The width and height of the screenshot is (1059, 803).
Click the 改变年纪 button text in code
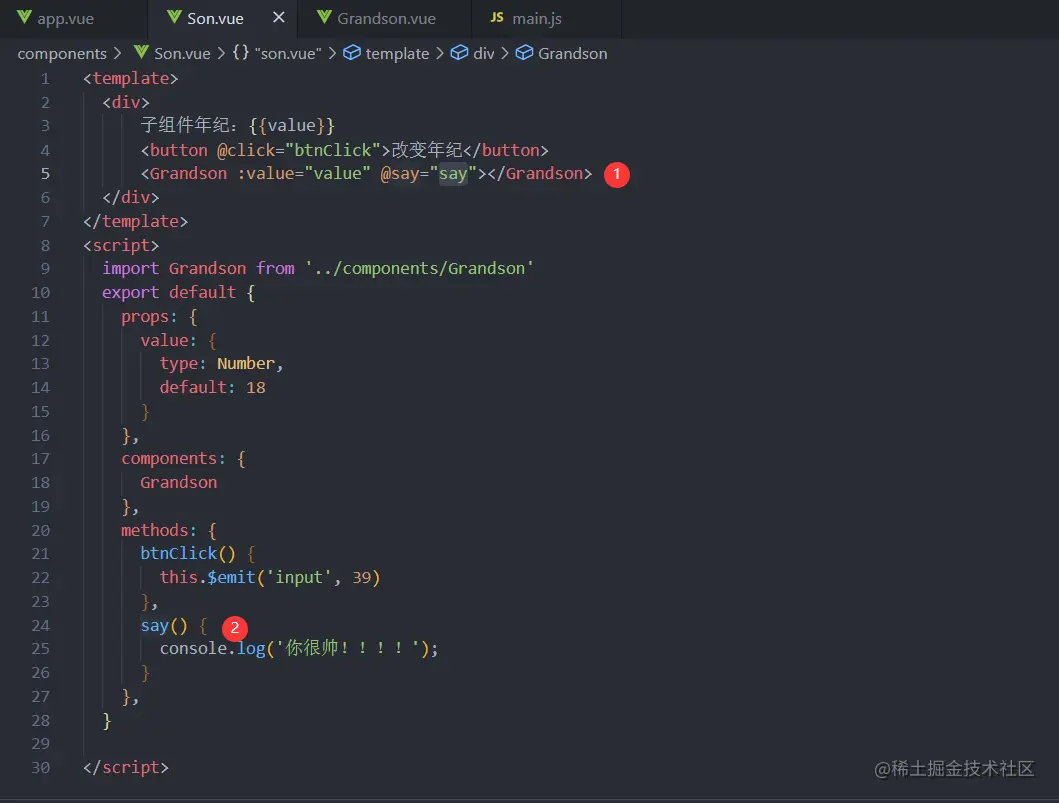pyautogui.click(x=427, y=150)
